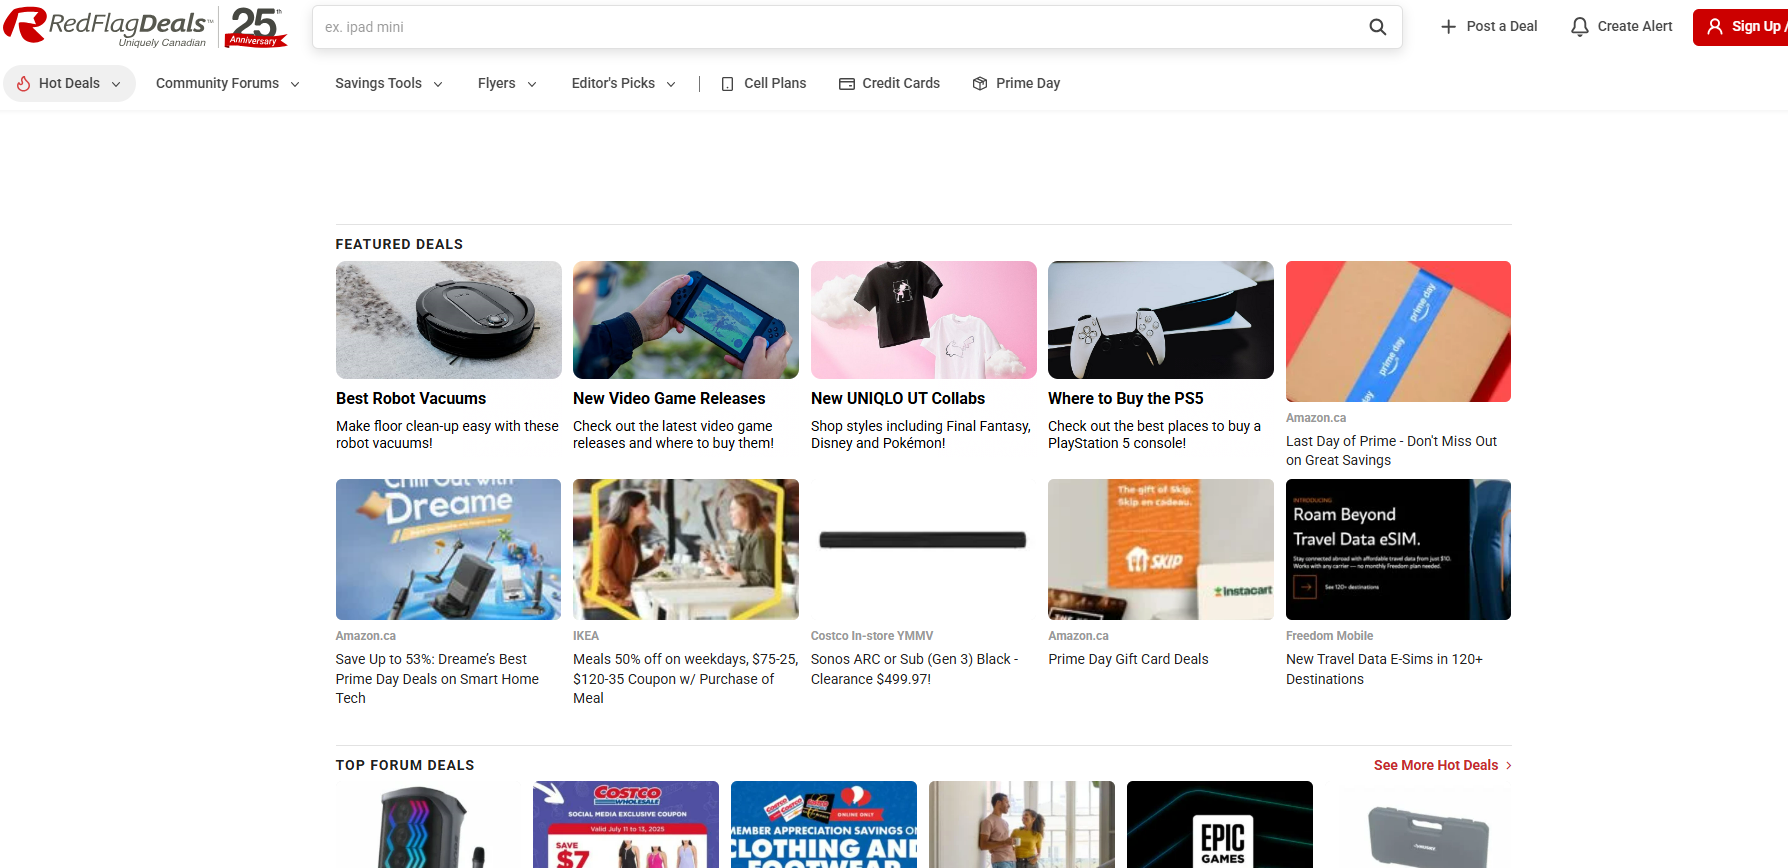Screen dimensions: 1788x868
Task: Click the Post a Deal button
Action: [x=1489, y=27]
